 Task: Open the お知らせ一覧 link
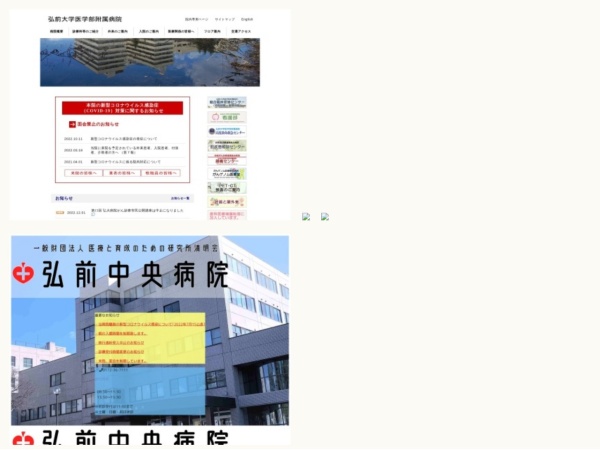point(180,198)
